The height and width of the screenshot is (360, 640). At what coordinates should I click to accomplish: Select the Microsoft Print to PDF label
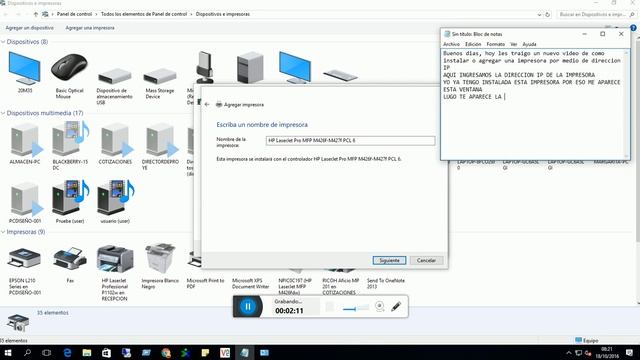[205, 284]
